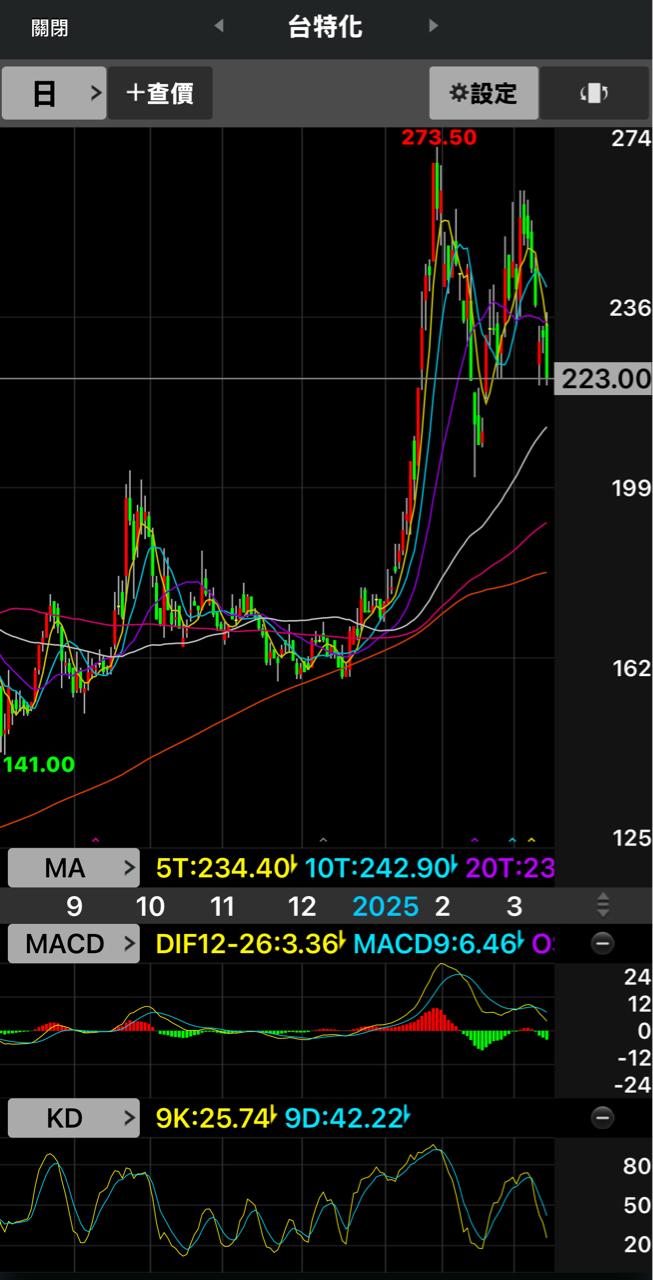The height and width of the screenshot is (1280, 653).
Task: Tap the purple event marker below month 2
Action: [474, 839]
